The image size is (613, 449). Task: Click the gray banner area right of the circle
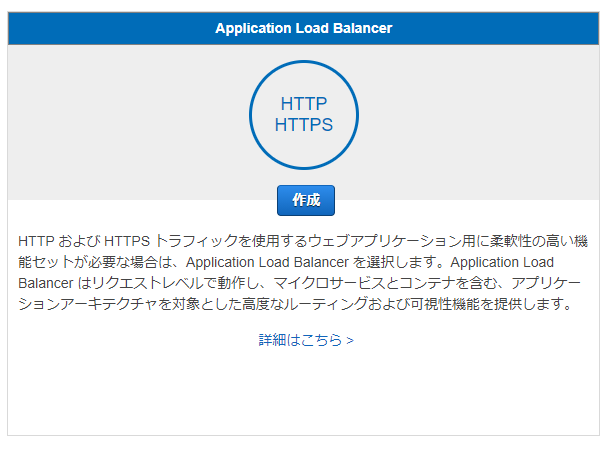pos(479,122)
